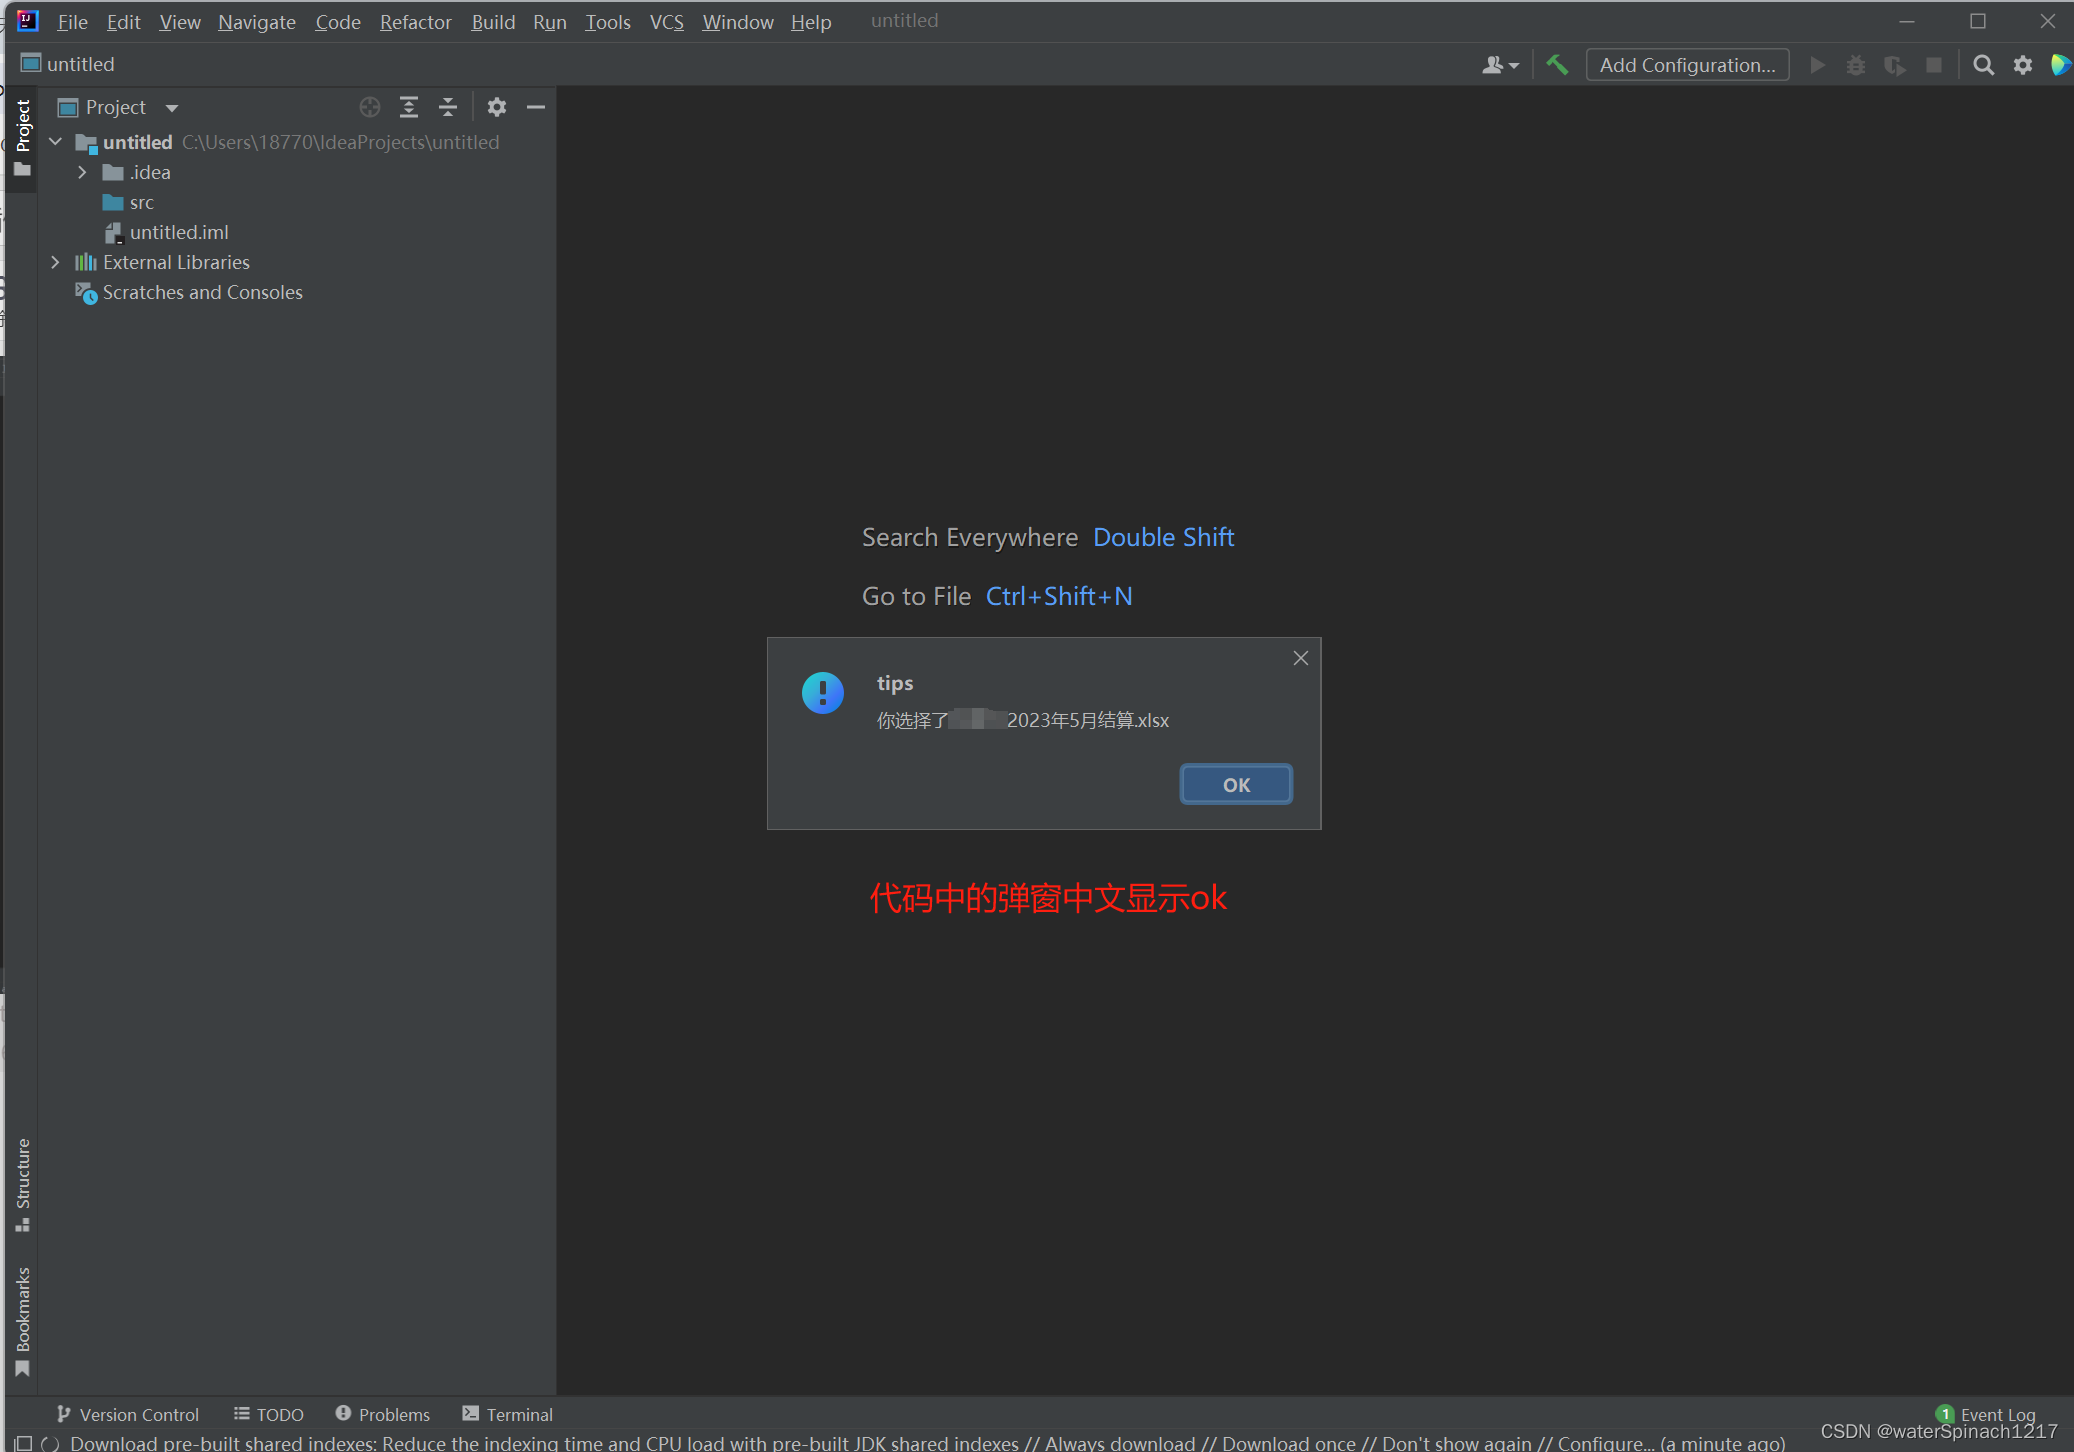Click the Search Everywhere magnifier icon
Image resolution: width=2074 pixels, height=1452 pixels.
[x=1983, y=65]
